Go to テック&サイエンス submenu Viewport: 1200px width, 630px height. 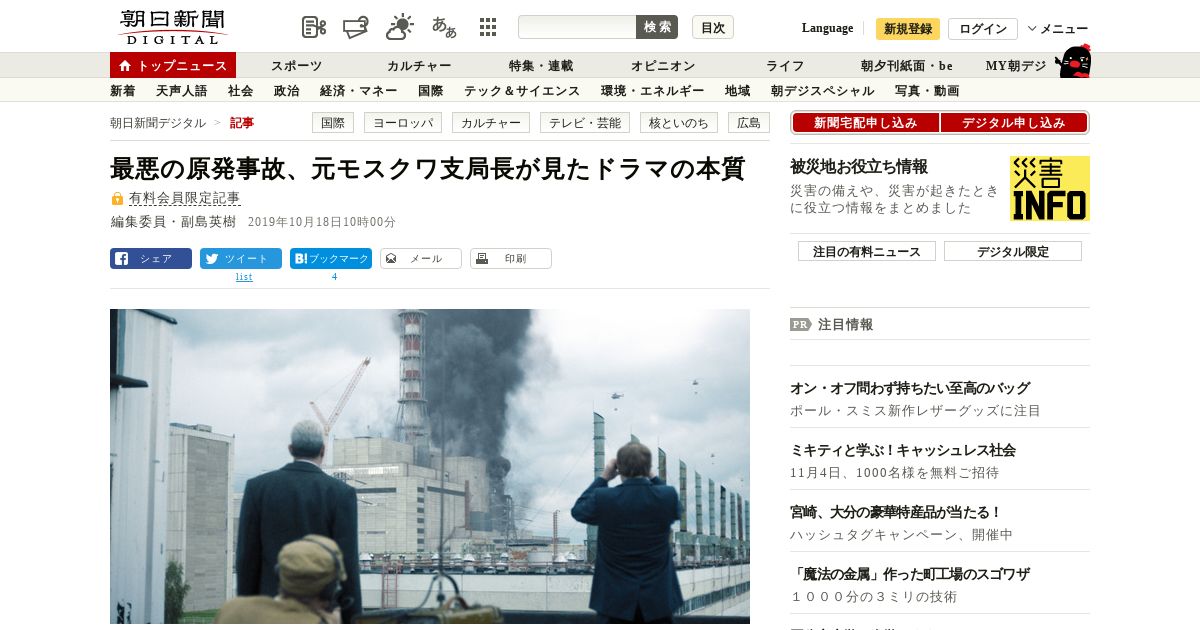point(522,91)
